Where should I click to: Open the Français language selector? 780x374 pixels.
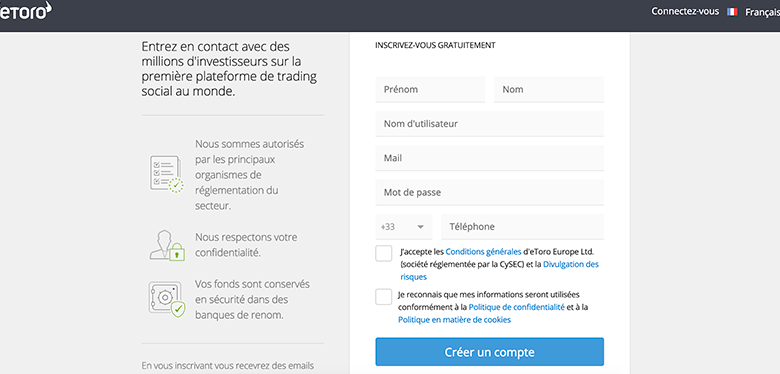pyautogui.click(x=762, y=12)
